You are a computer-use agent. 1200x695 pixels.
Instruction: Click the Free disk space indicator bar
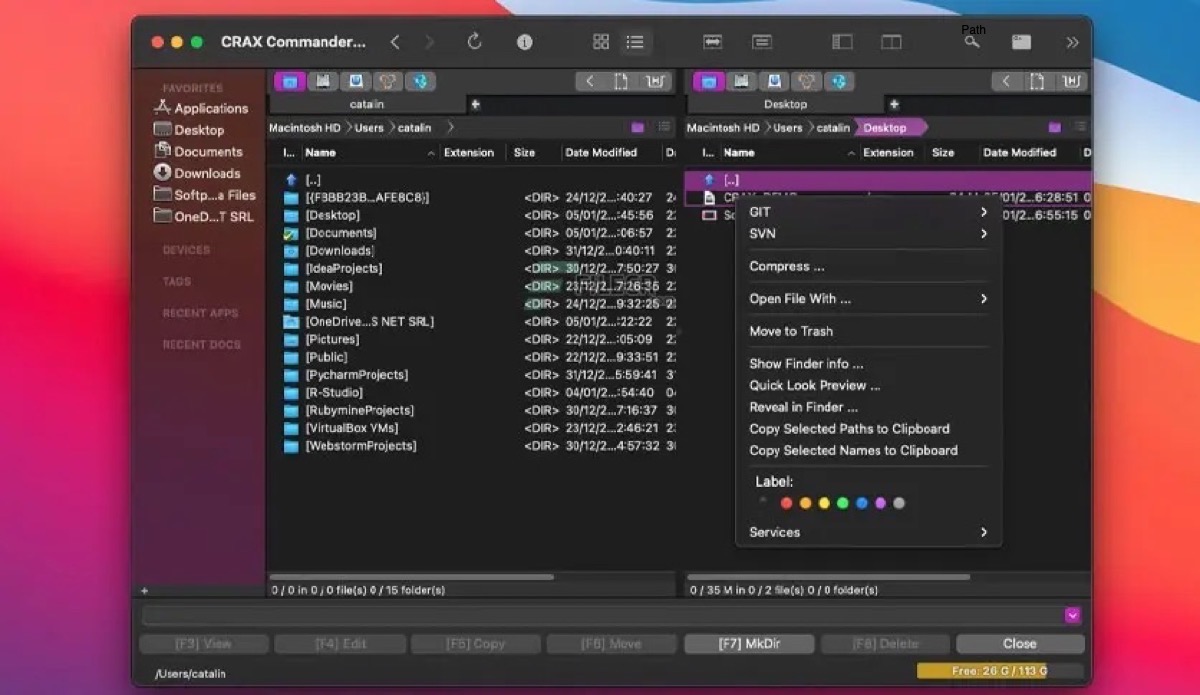(999, 671)
